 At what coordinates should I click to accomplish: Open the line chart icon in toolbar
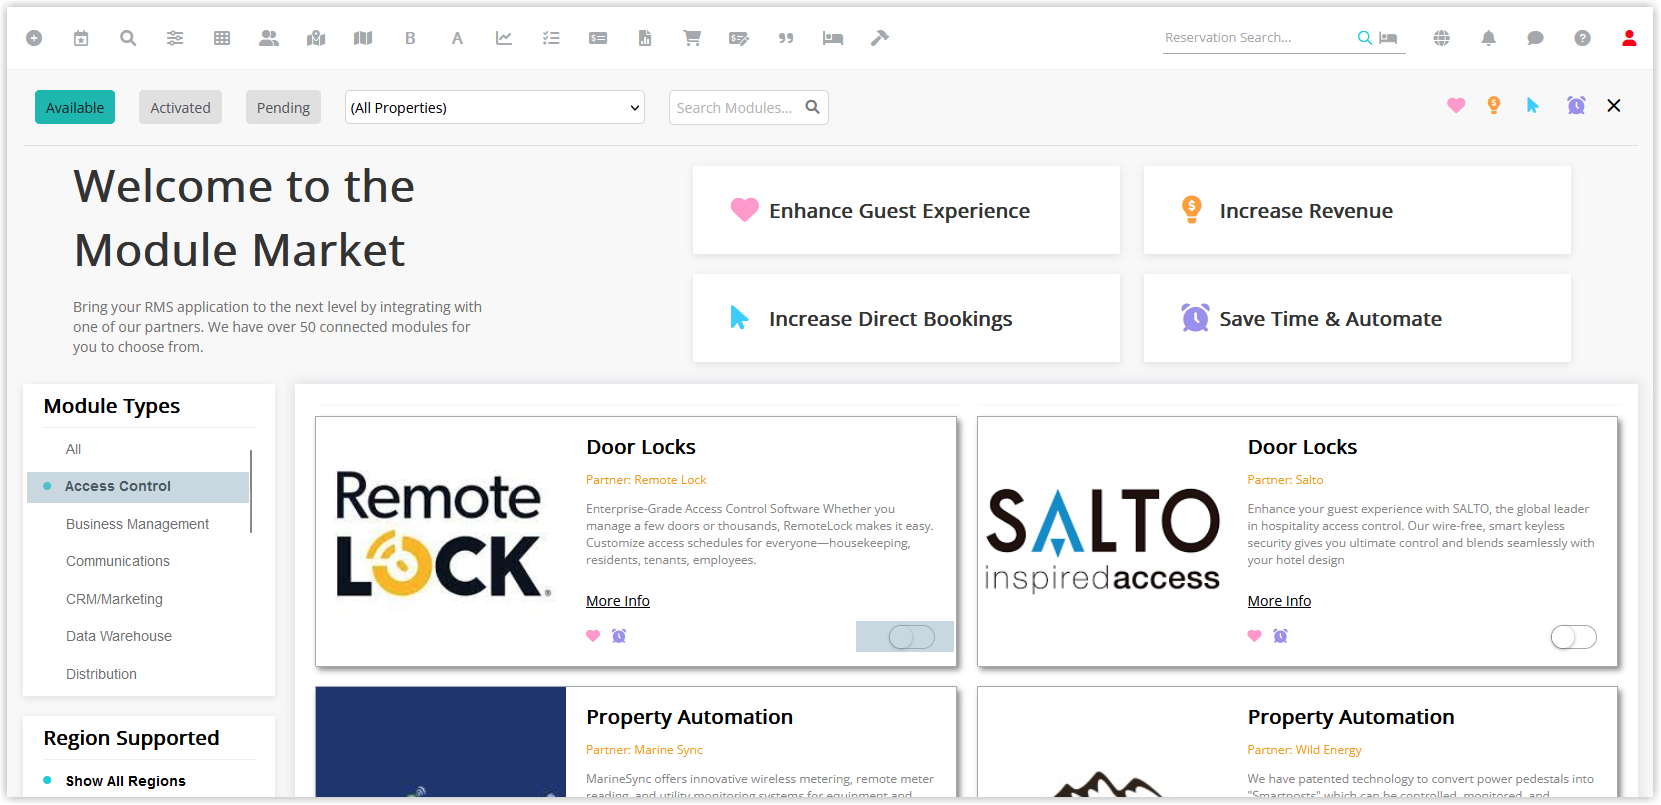point(504,38)
